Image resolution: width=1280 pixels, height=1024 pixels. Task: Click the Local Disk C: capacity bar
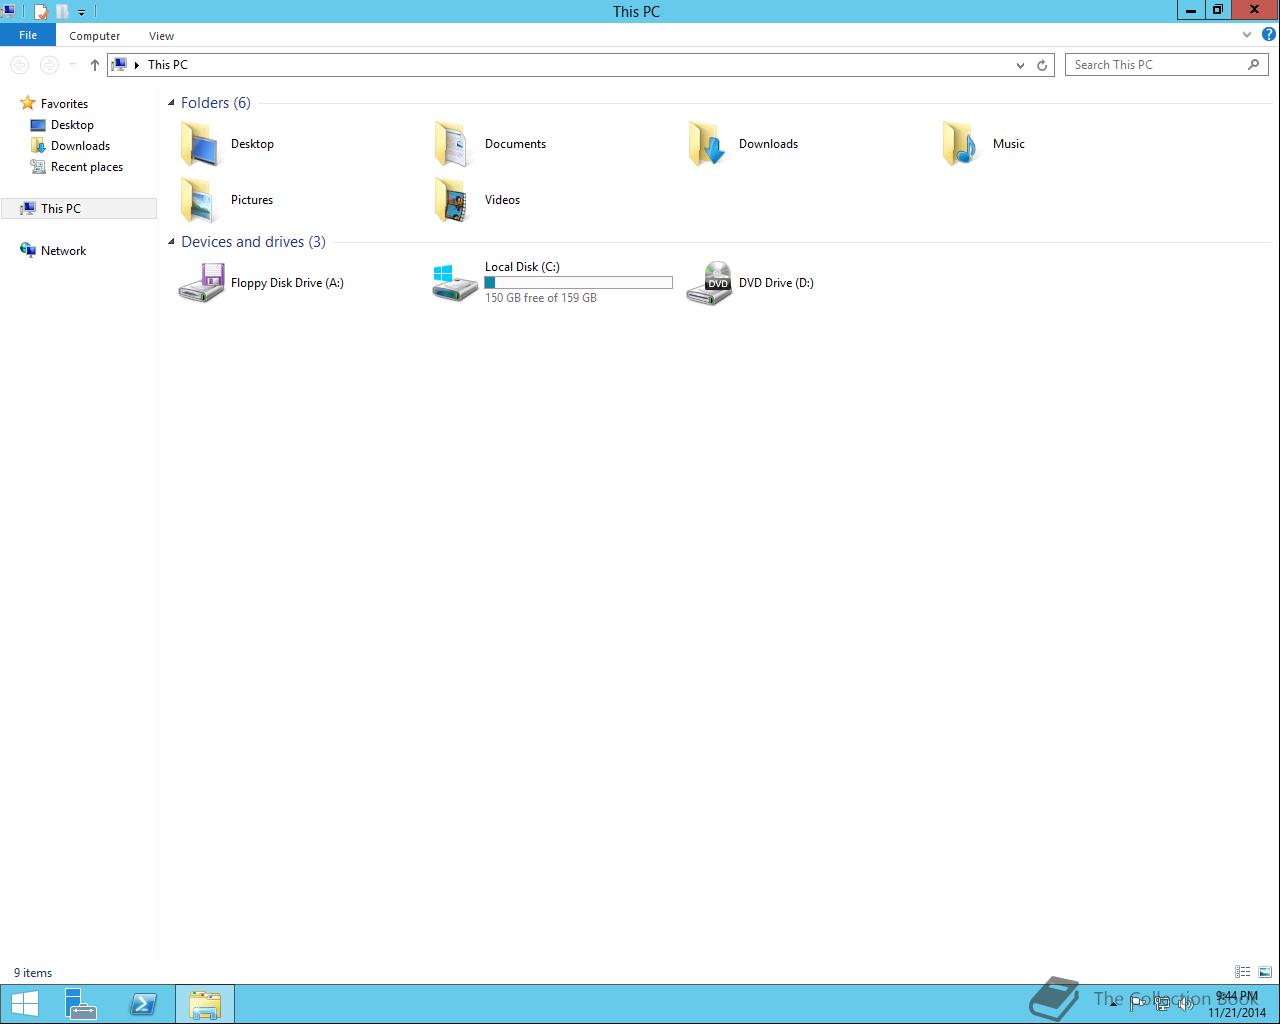578,282
